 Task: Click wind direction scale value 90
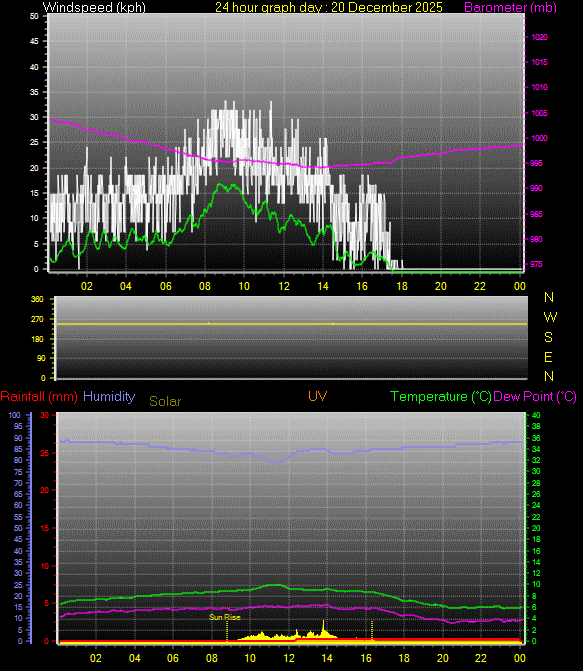pos(41,359)
